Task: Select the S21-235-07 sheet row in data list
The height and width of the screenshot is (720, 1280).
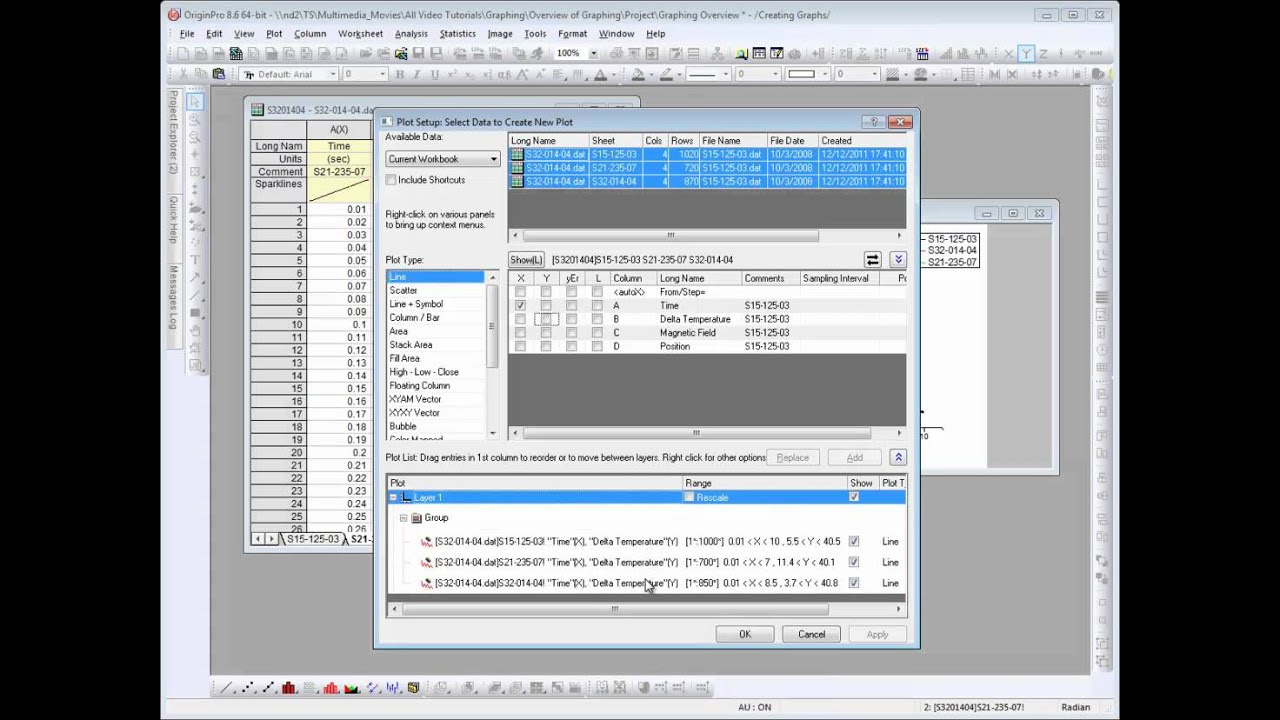Action: point(707,168)
